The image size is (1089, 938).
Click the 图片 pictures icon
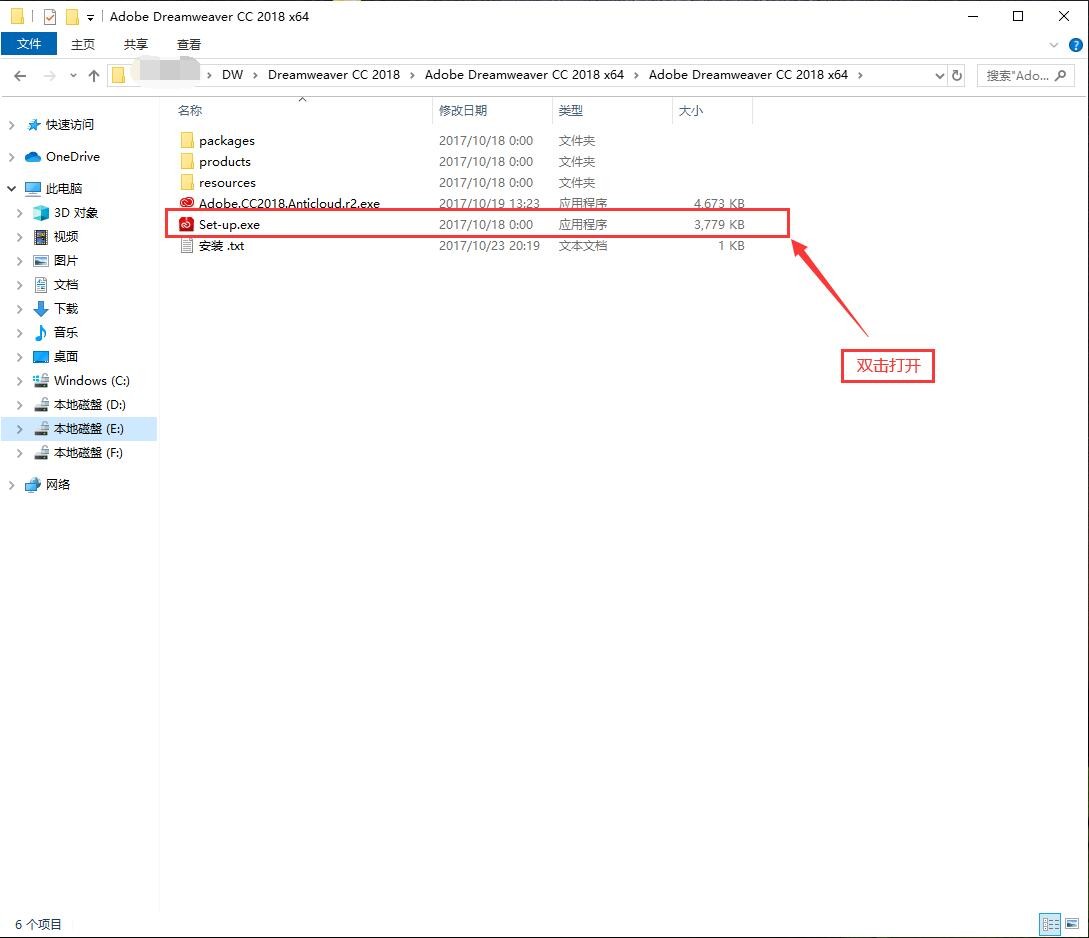(41, 260)
